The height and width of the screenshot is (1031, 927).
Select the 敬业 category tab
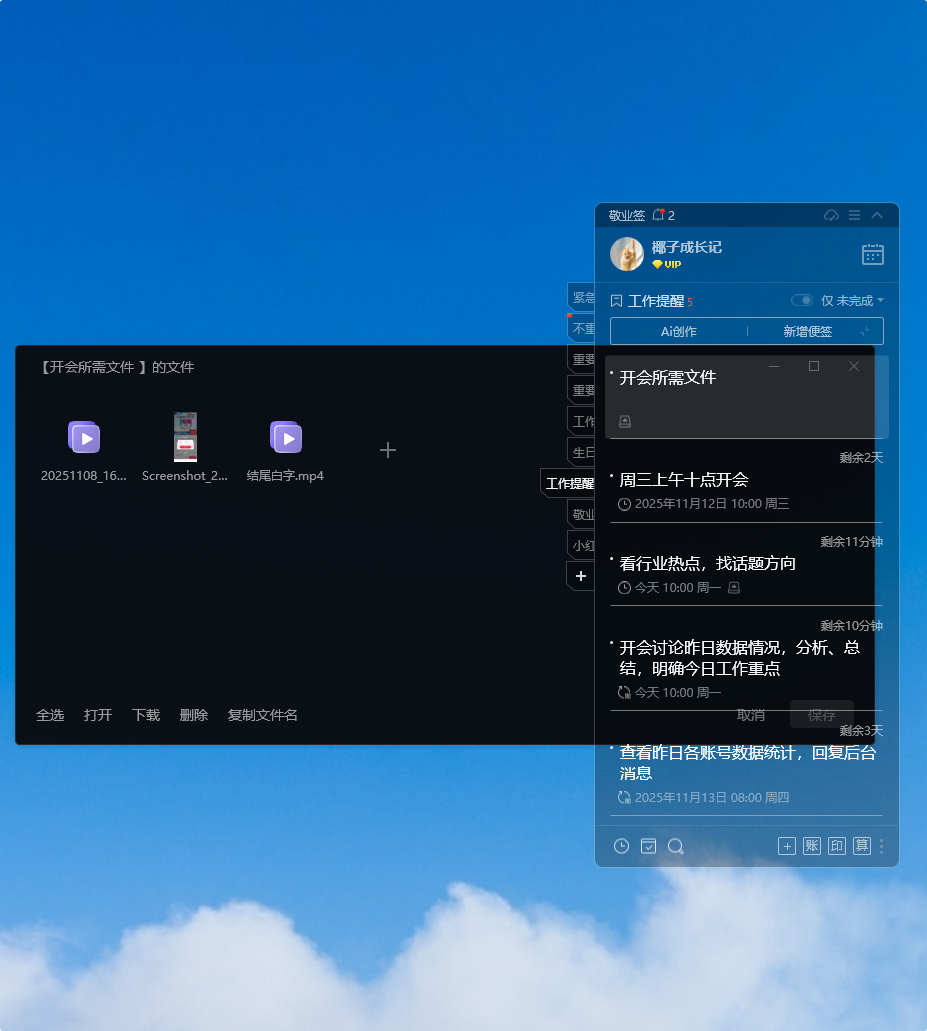coord(582,514)
